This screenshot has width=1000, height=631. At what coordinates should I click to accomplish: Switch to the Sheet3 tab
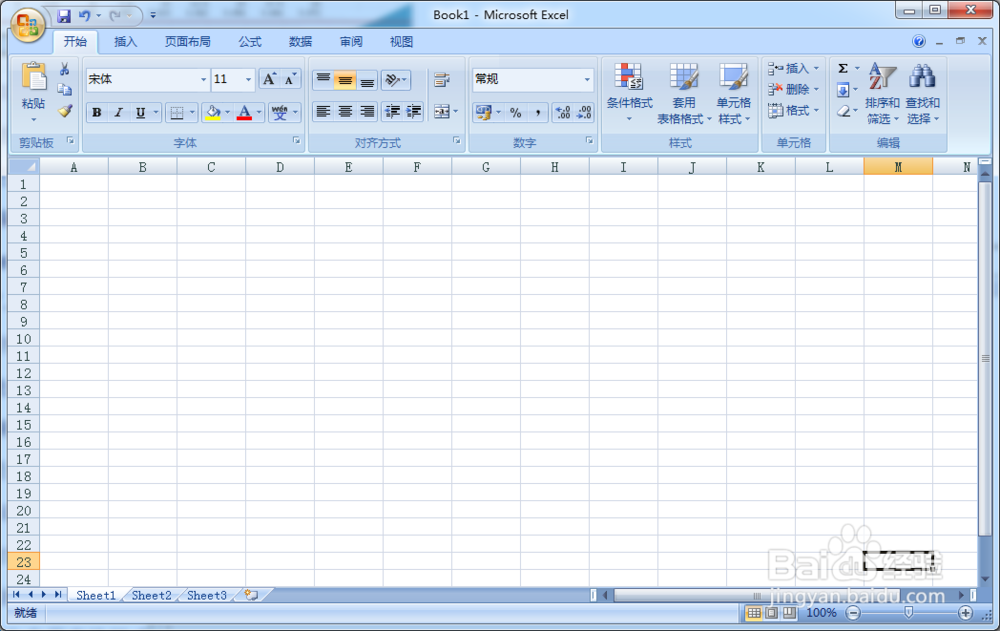tap(207, 595)
